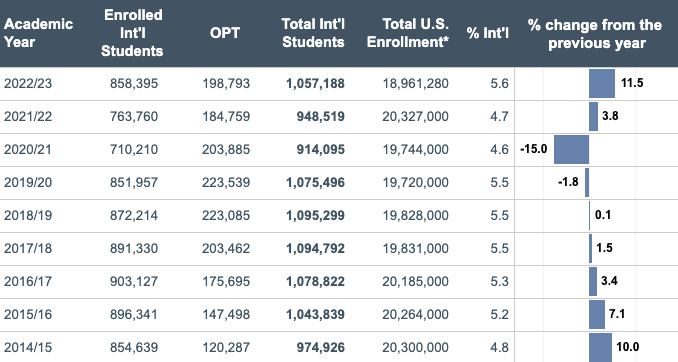
Task: Click the % Int'l column header
Action: point(487,33)
